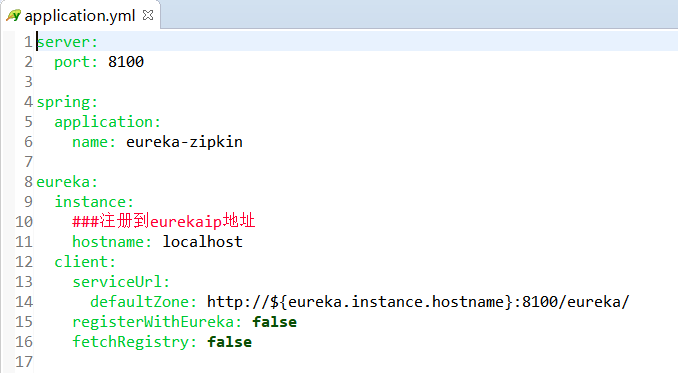This screenshot has width=678, height=373.
Task: Click the 'port:' key on line 2
Action: 76,62
